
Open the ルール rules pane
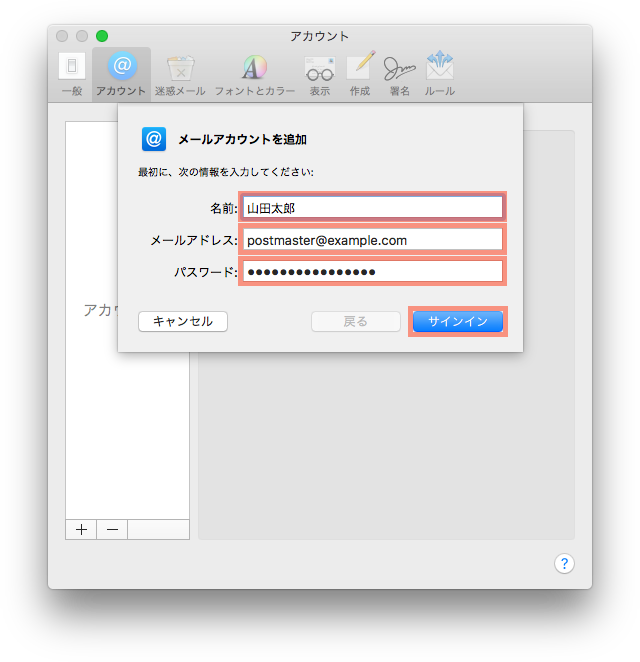[x=439, y=74]
